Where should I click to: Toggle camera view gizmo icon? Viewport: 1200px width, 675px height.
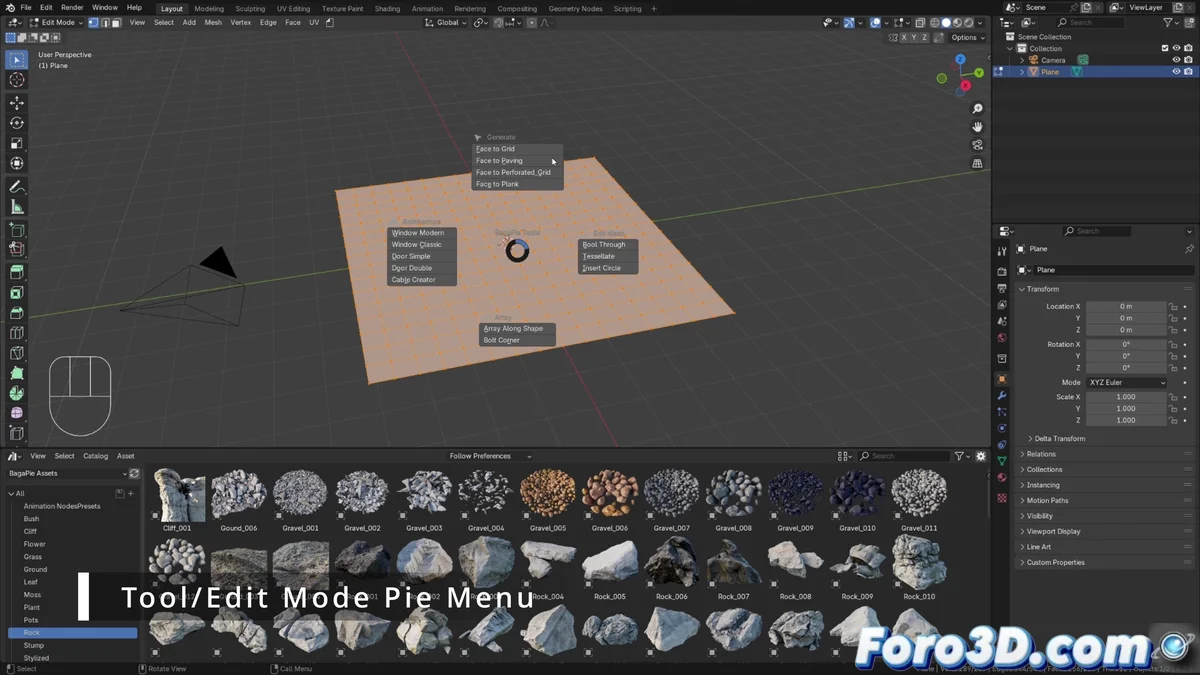(x=977, y=145)
